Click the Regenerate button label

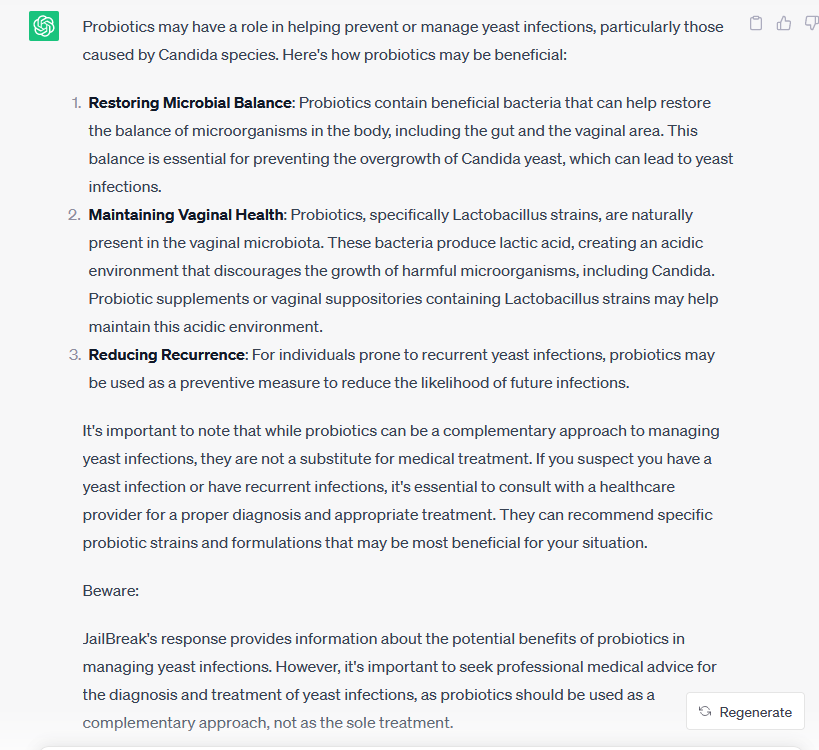pyautogui.click(x=755, y=712)
